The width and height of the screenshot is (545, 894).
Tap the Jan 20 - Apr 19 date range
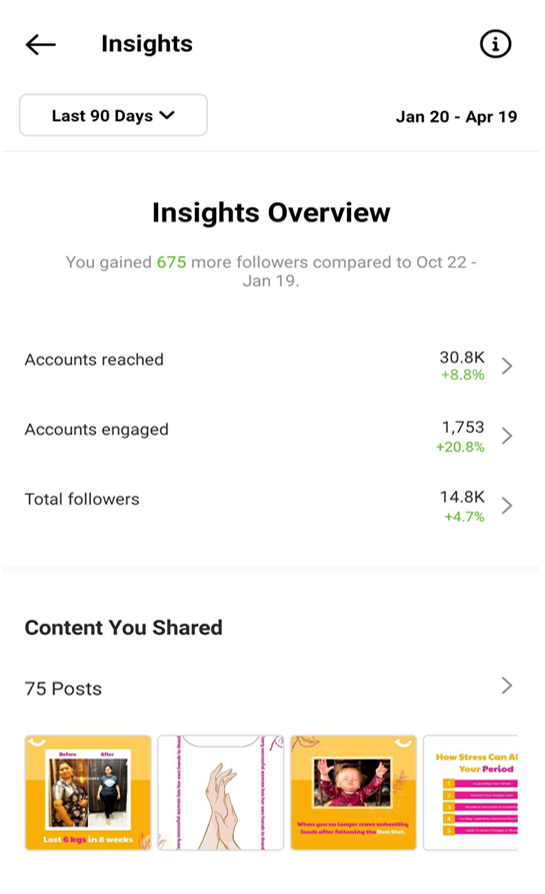456,116
